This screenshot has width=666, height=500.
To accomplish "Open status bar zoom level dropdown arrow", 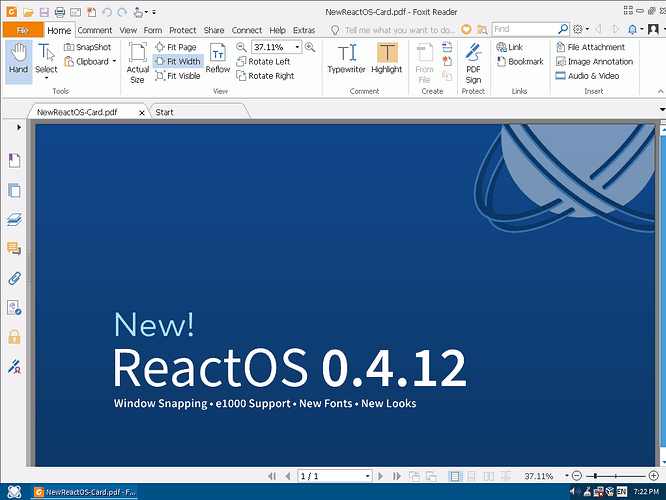I will click(567, 476).
